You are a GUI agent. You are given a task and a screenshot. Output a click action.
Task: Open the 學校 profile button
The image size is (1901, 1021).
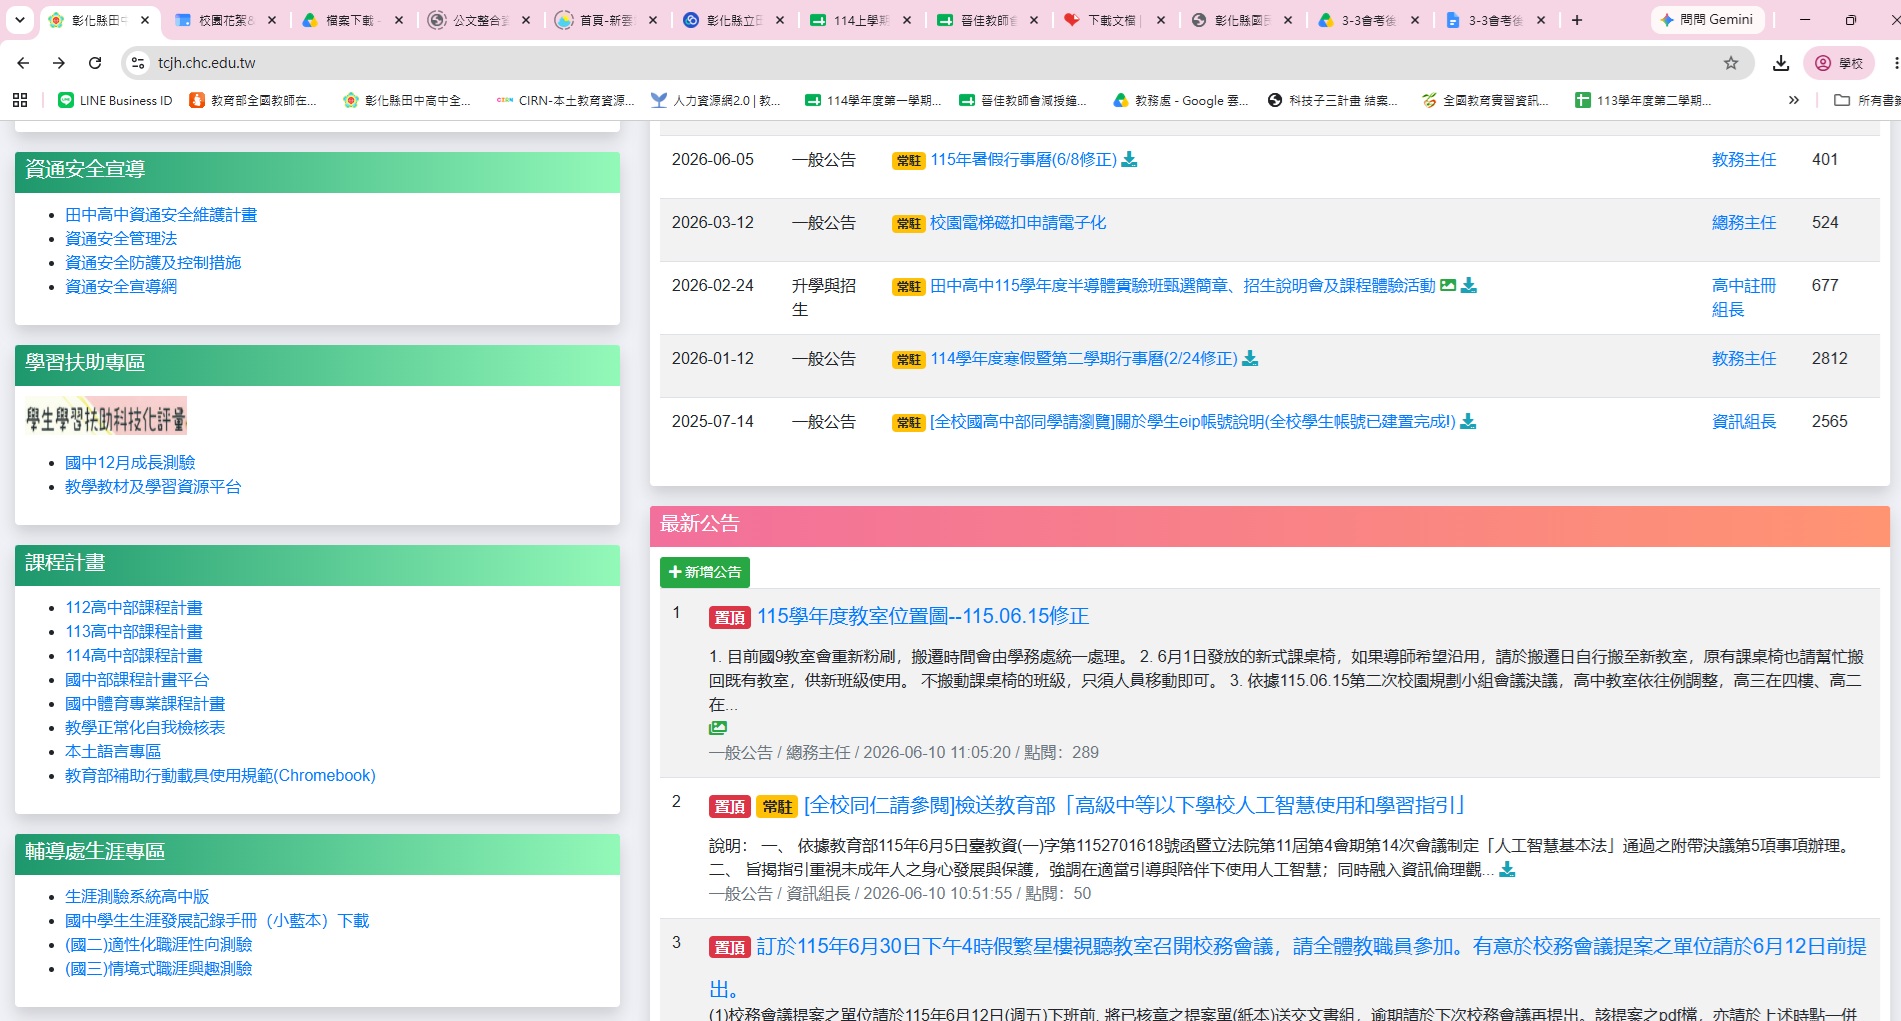(1839, 63)
